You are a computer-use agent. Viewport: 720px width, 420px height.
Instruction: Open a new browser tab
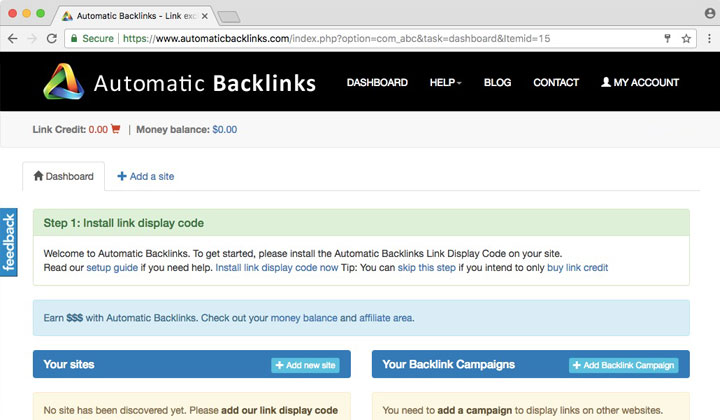pyautogui.click(x=229, y=17)
